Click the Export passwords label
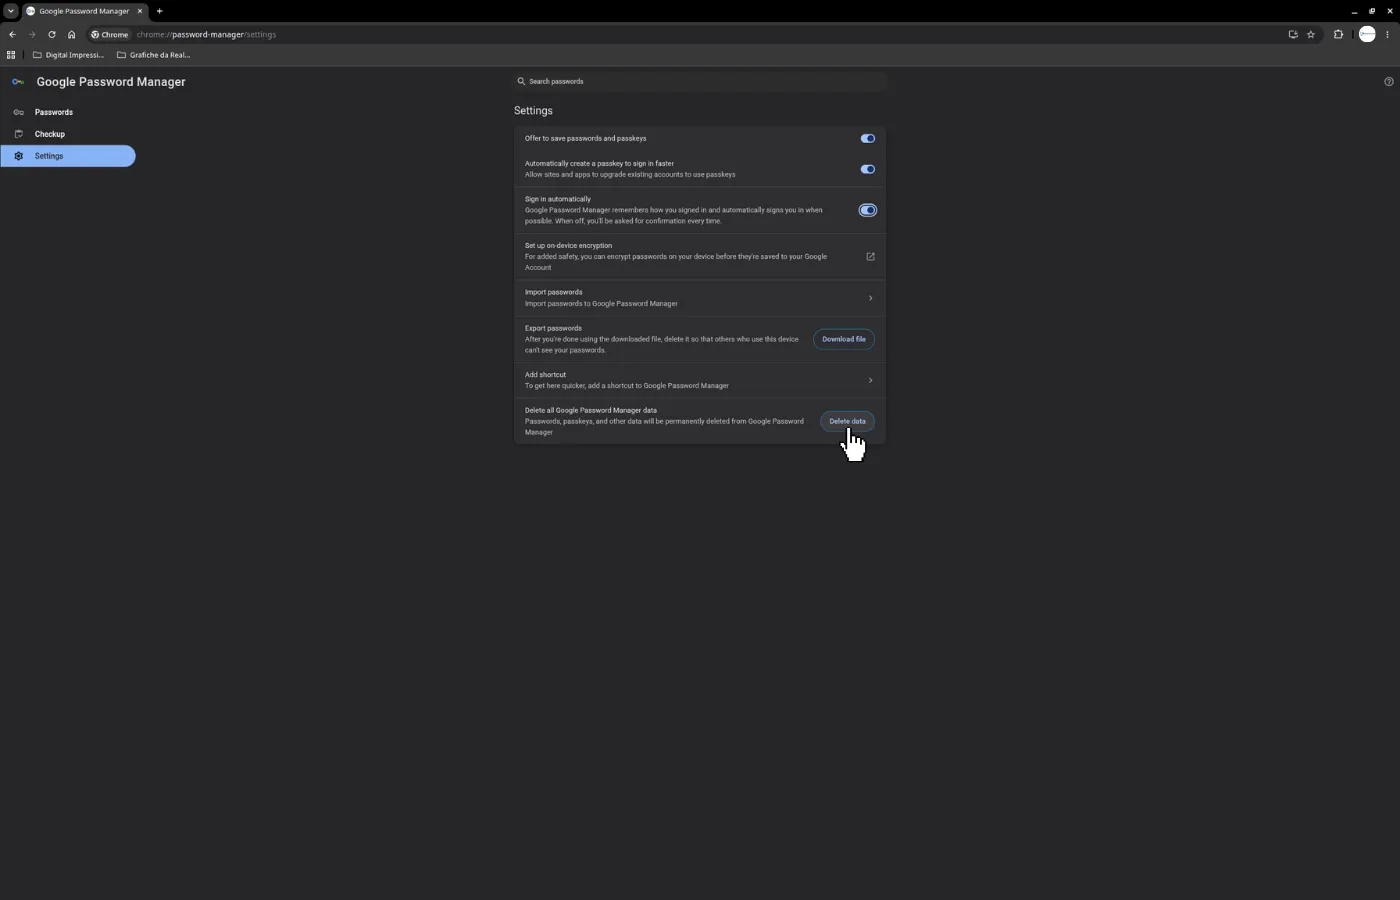The width and height of the screenshot is (1400, 900). coord(553,328)
